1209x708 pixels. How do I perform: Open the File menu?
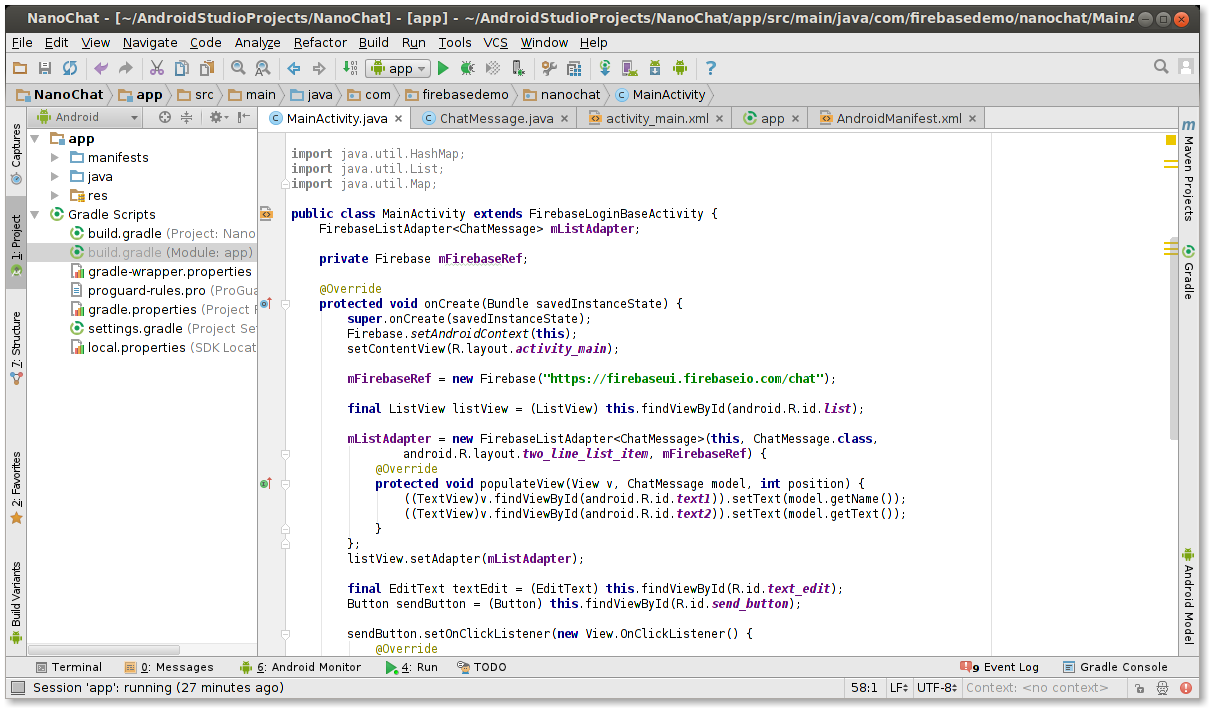22,42
